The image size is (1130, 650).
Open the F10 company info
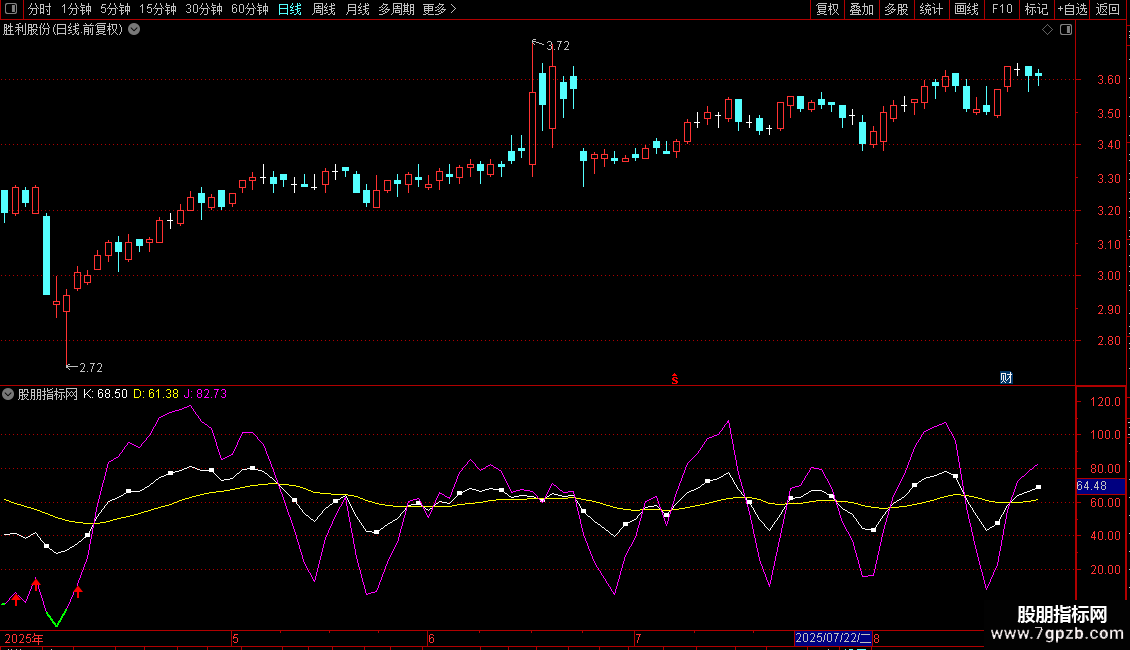[x=1002, y=9]
